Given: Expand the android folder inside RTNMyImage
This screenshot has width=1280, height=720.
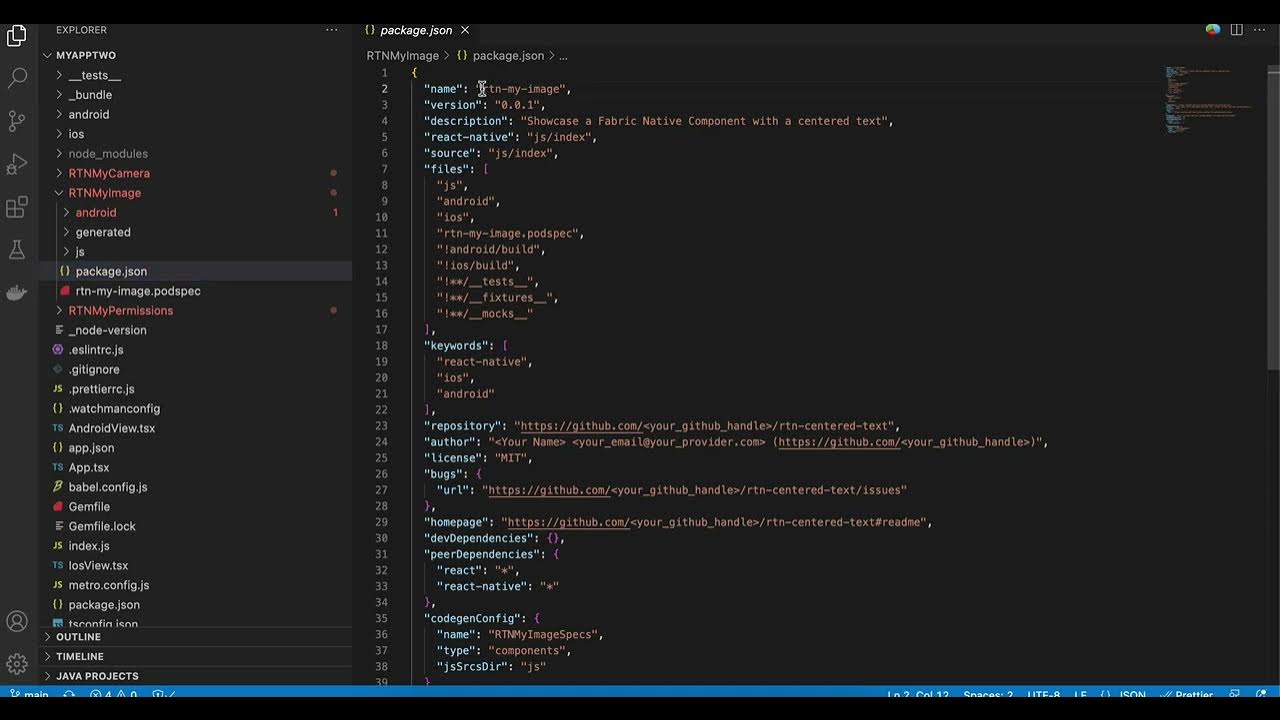Looking at the screenshot, I should click(96, 212).
